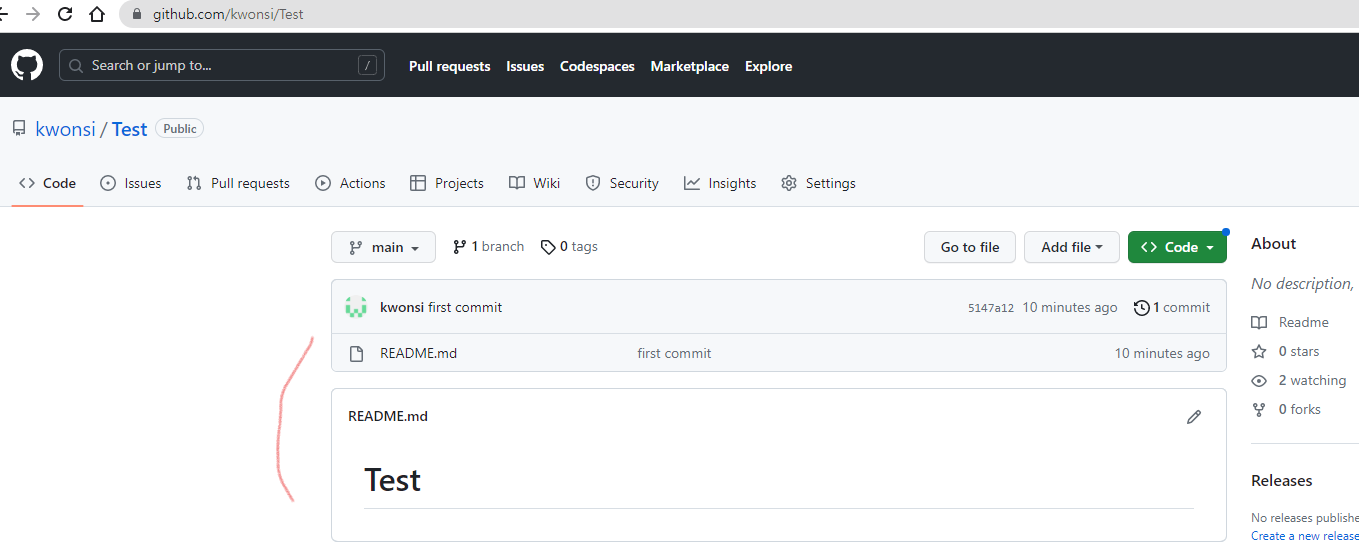1359x546 pixels.
Task: Expand the Add file dropdown
Action: click(x=1072, y=247)
